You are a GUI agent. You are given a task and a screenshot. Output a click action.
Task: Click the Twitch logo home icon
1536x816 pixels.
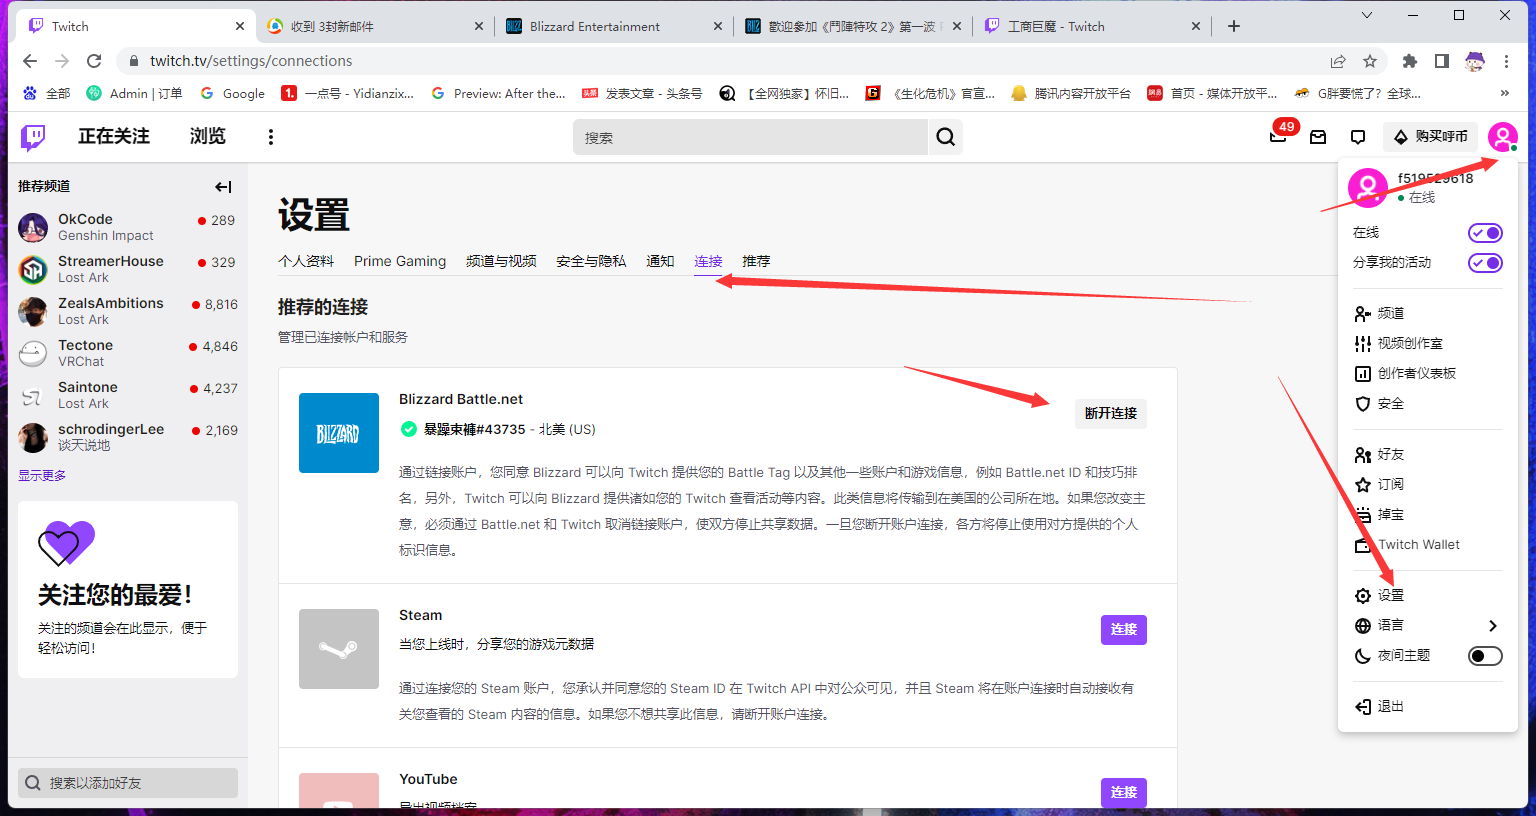(33, 137)
